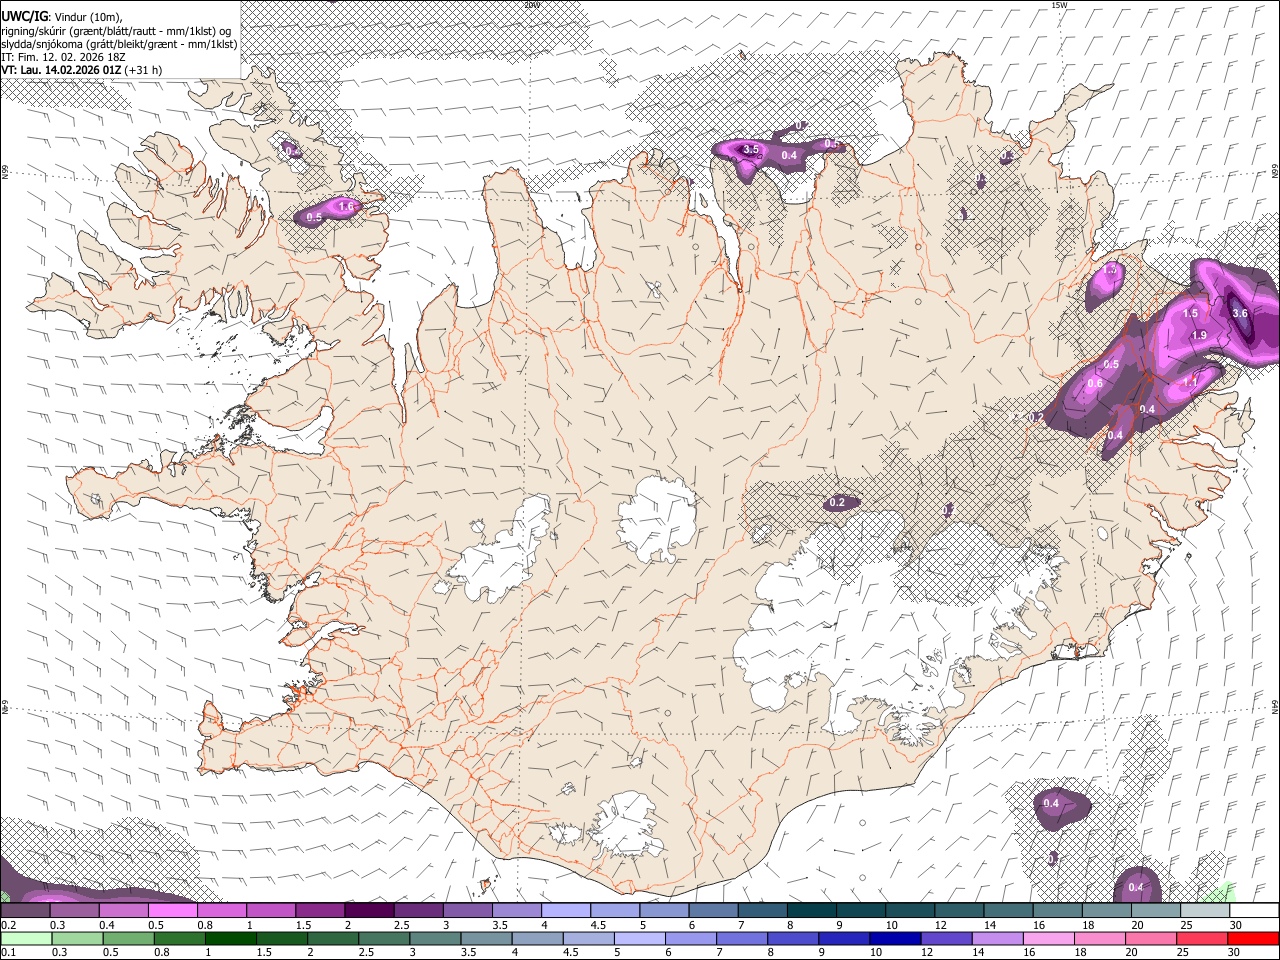Click the 1.6 snowfall value in the Westfjords
Screen dimensions: 1280x960
pos(348,206)
